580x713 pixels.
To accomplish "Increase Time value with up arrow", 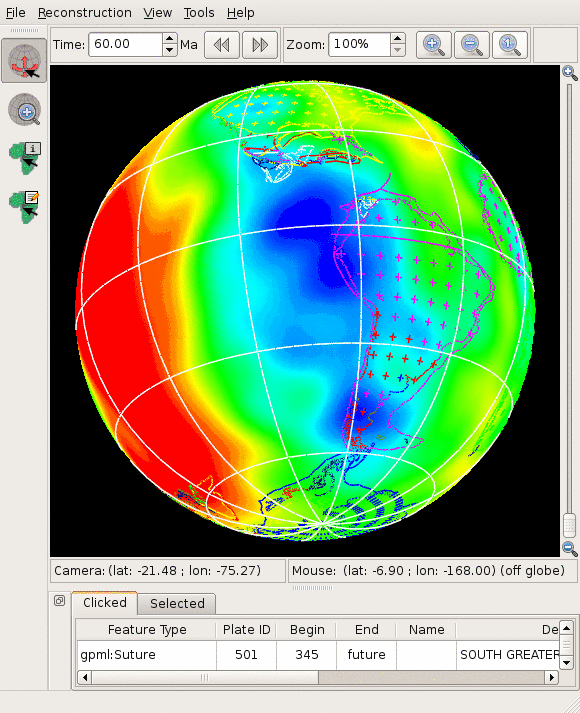I will tap(170, 39).
